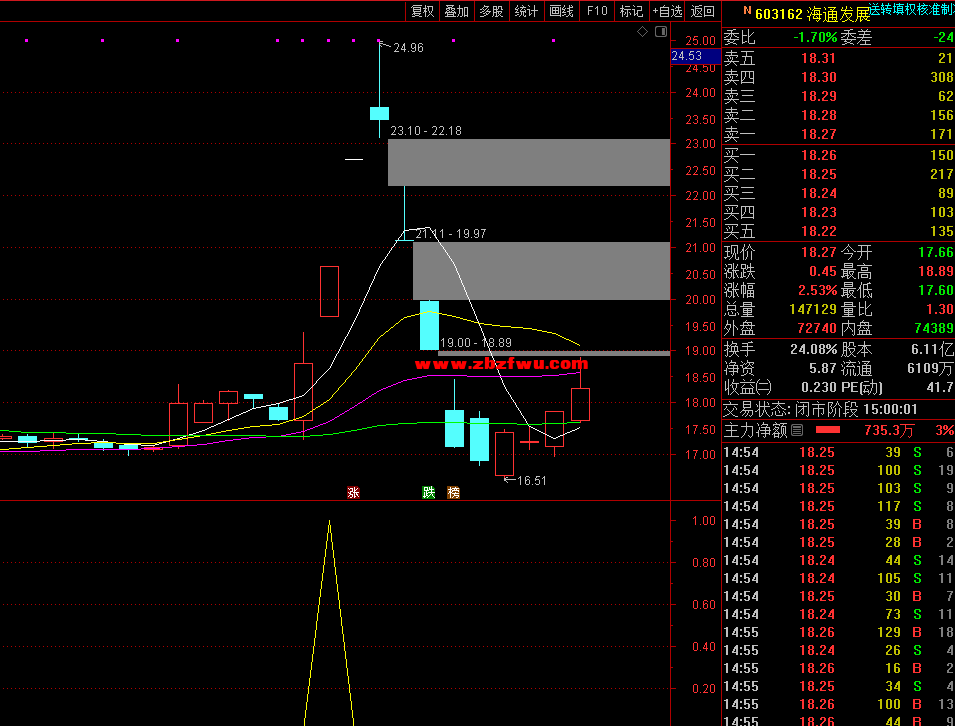955x726 pixels.
Task: Click the orange N badge beside the stock code
Action: click(x=747, y=10)
